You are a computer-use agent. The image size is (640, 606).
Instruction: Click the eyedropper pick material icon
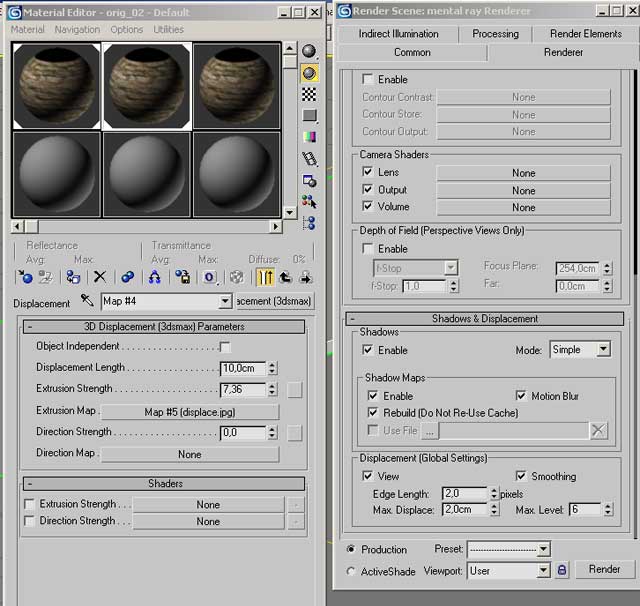click(87, 301)
